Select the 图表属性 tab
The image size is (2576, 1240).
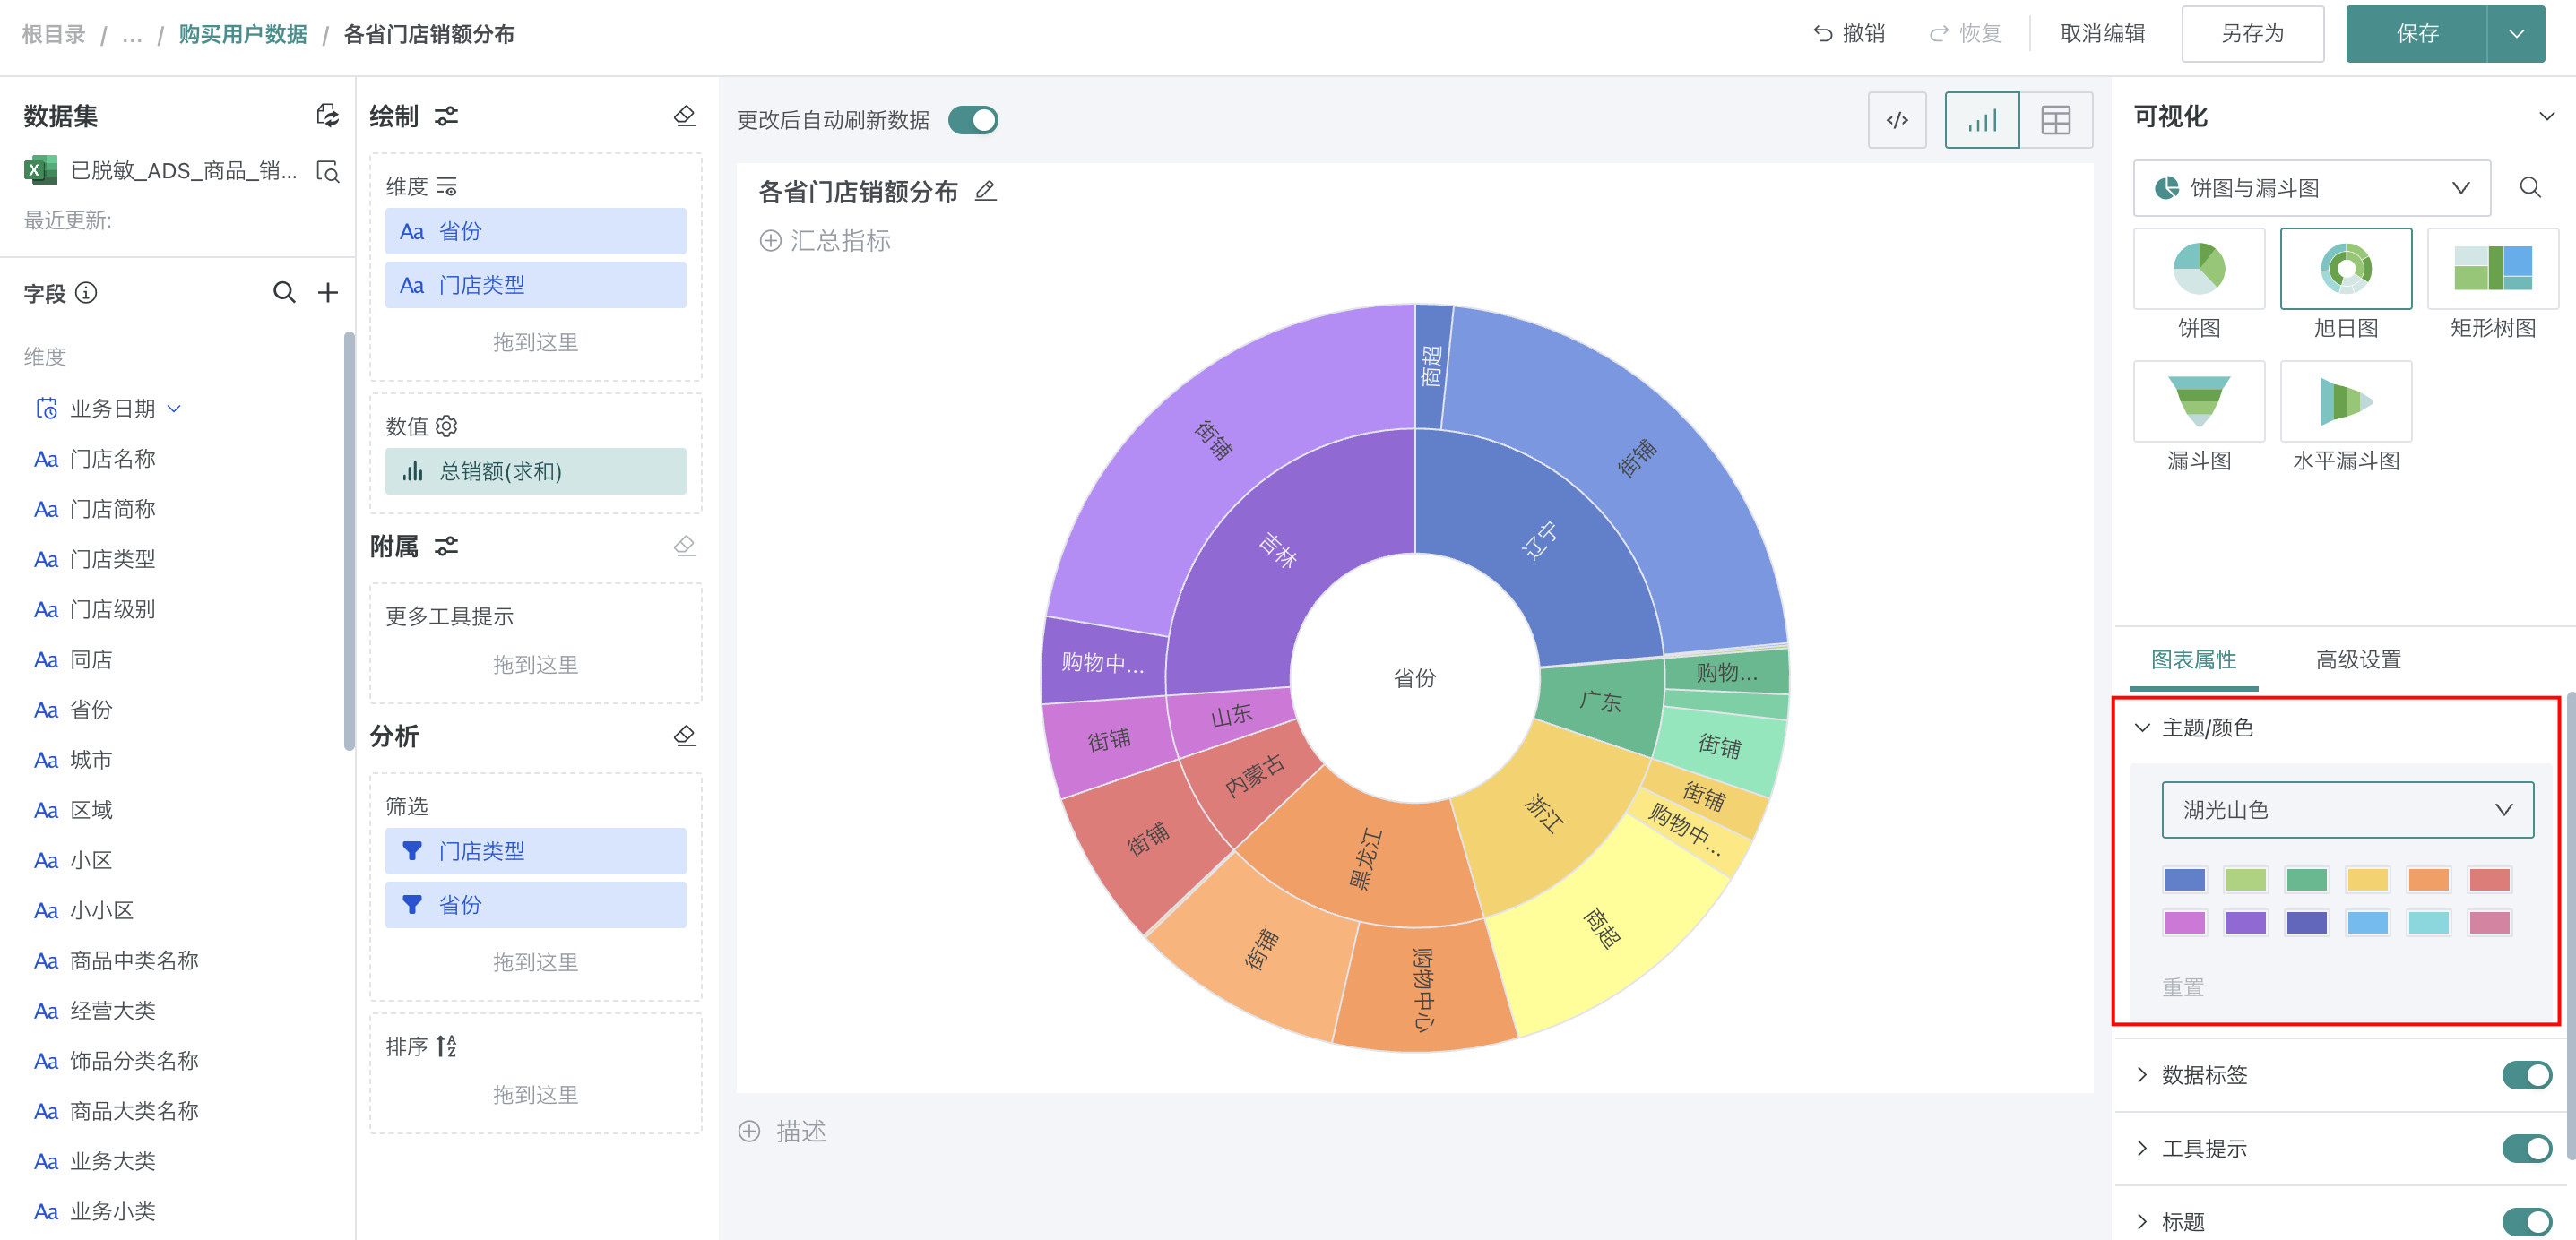(2193, 659)
